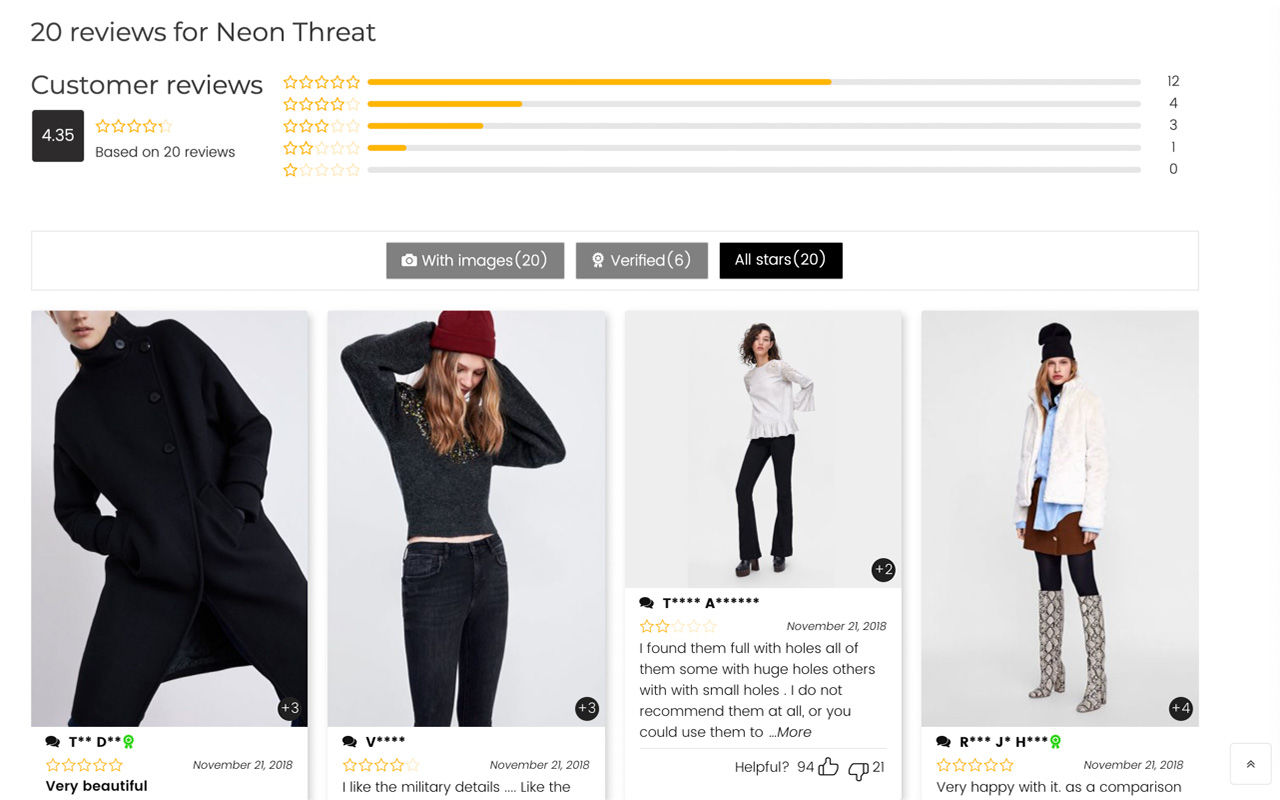This screenshot has height=800, width=1280.
Task: Select the All stars (20) filter
Action: point(780,260)
